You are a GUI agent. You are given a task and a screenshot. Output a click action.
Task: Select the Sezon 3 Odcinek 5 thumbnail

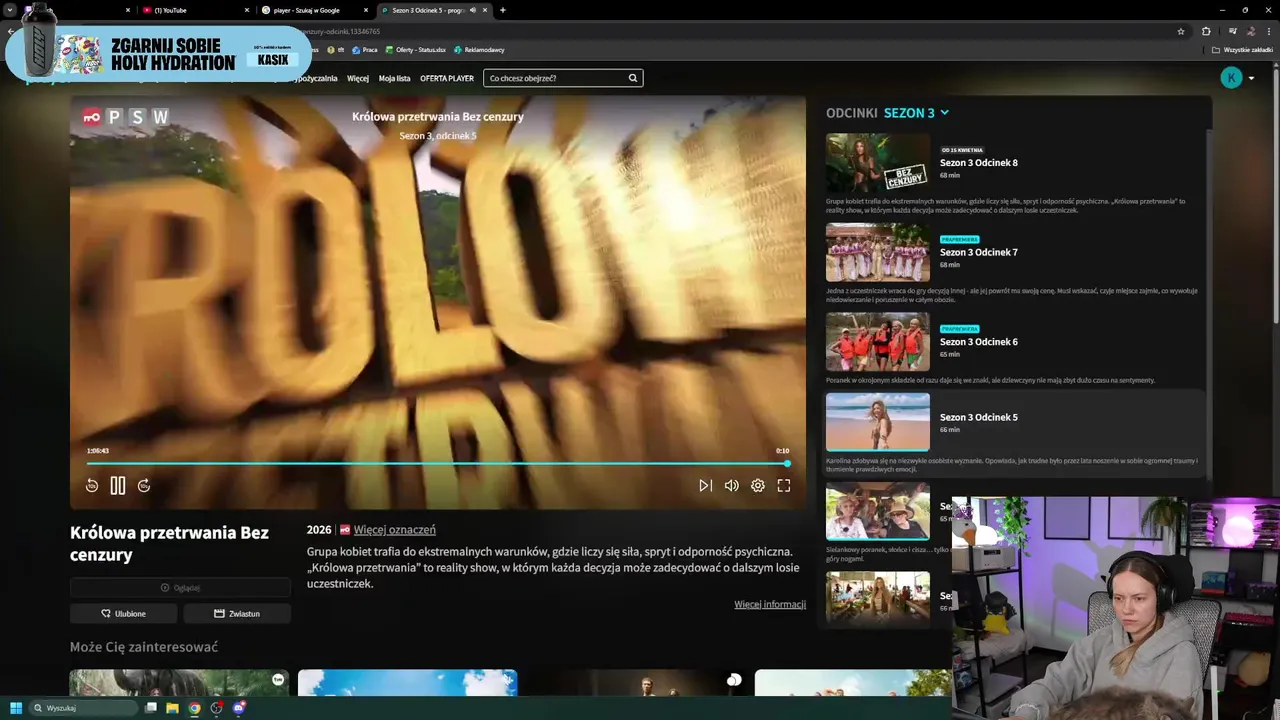point(878,422)
